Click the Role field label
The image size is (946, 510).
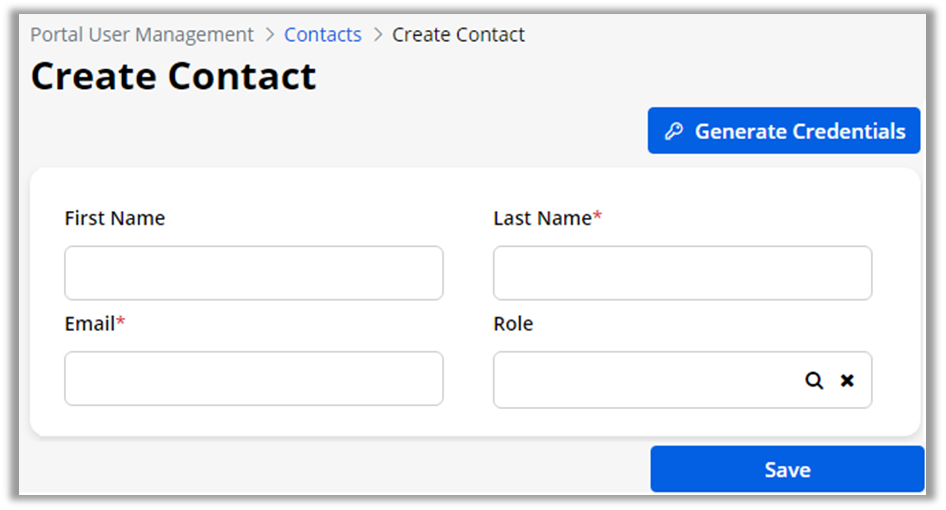(513, 324)
